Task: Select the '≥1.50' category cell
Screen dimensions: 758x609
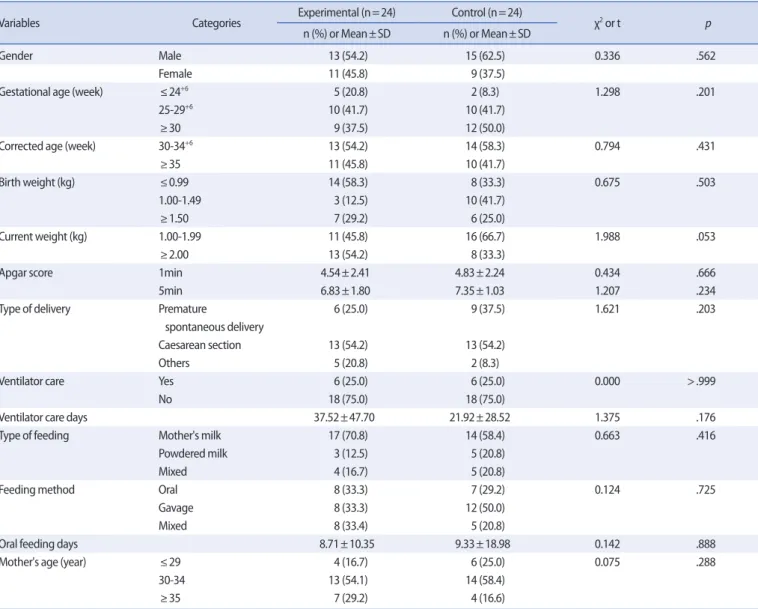Action: click(x=175, y=218)
